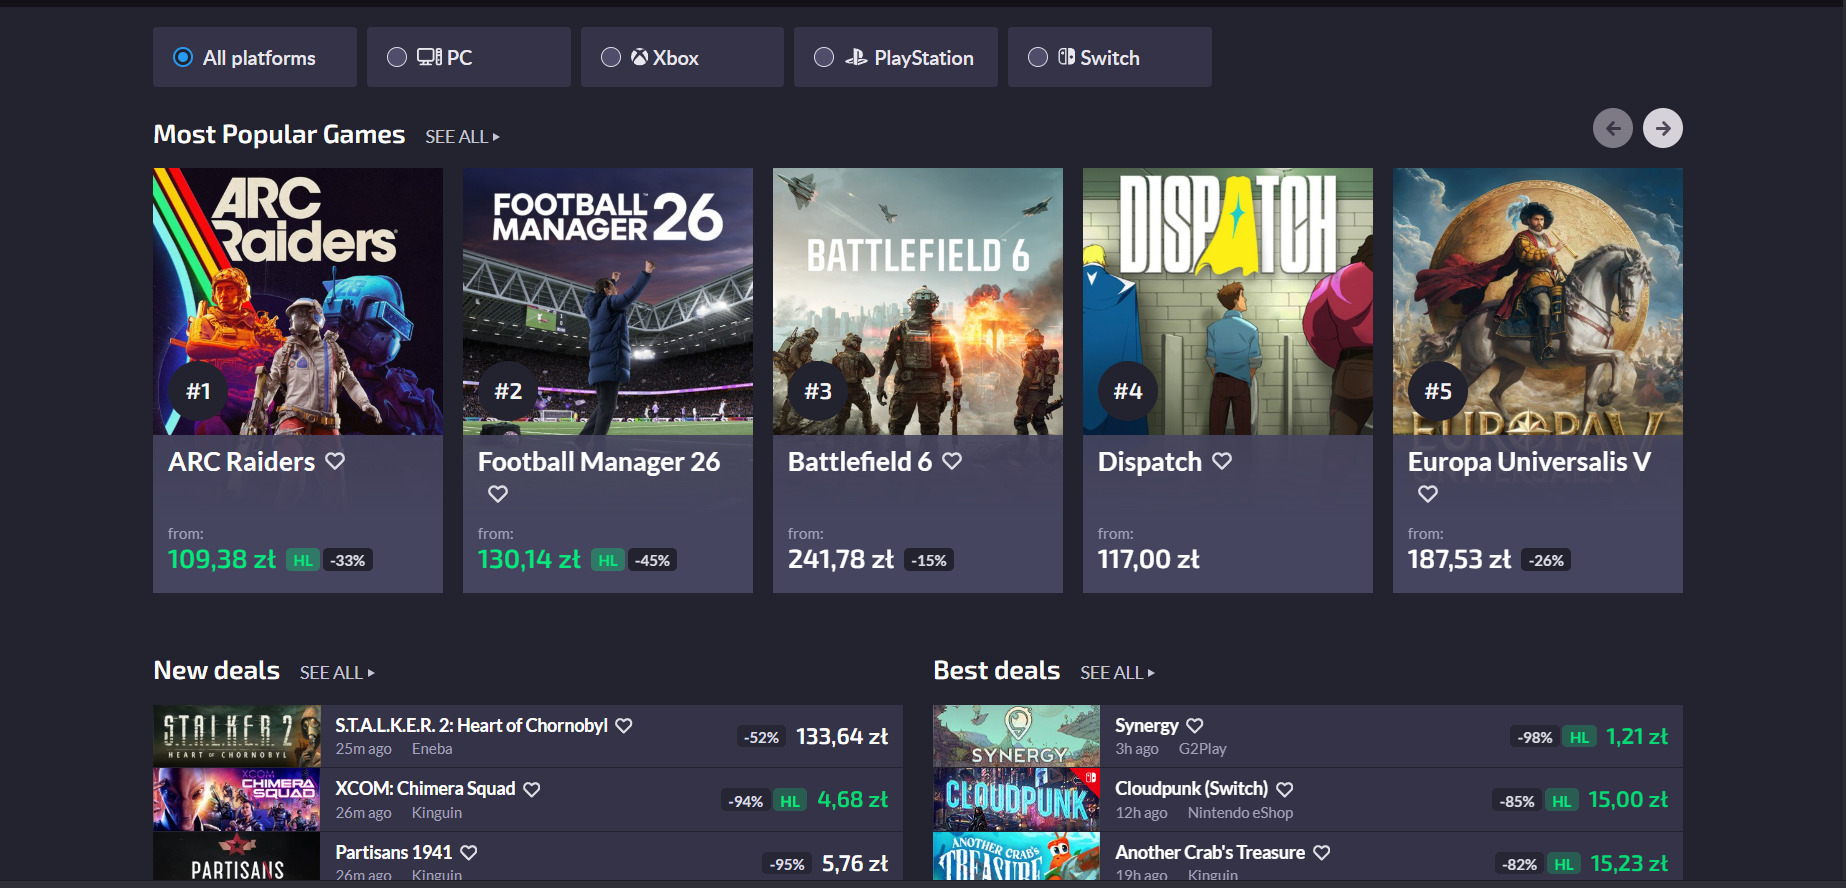Open See All for Best deals
The width and height of the screenshot is (1846, 888).
coord(1117,673)
